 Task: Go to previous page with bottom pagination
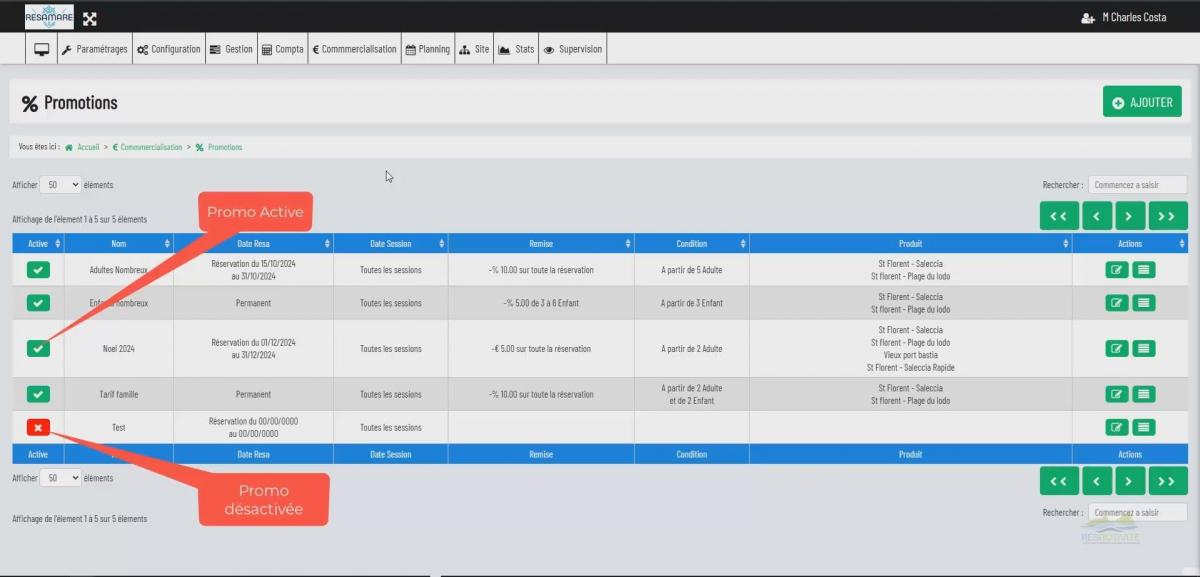tap(1096, 481)
